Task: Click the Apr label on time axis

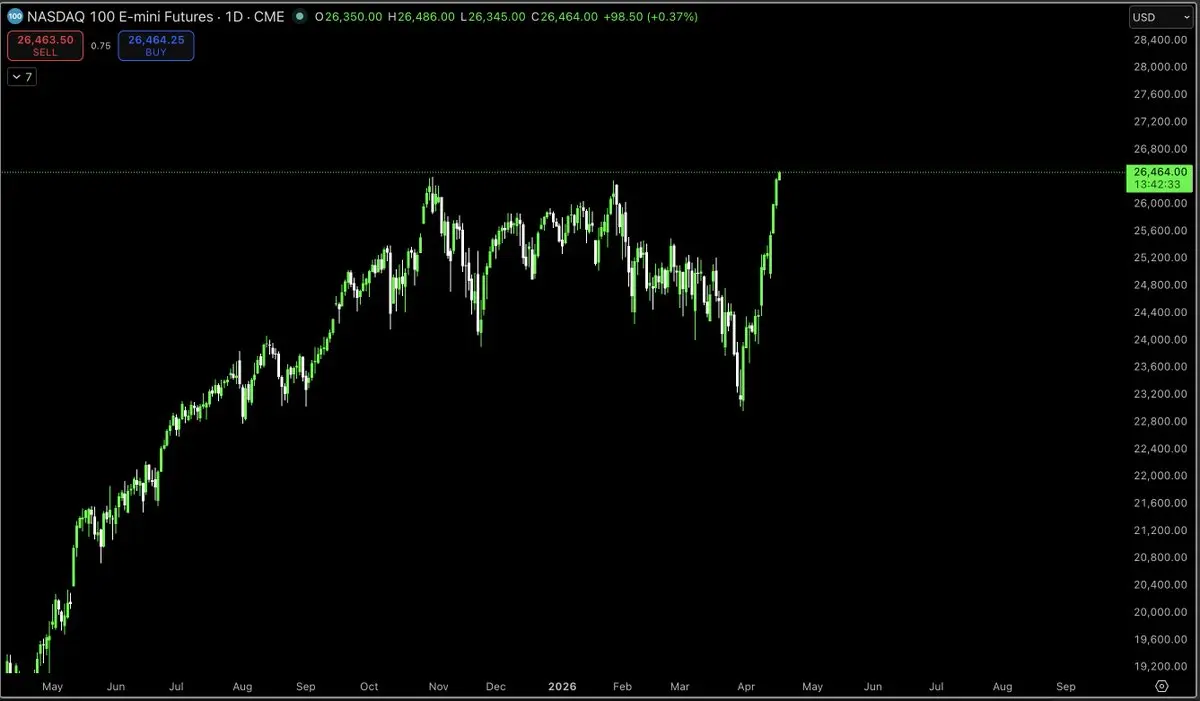Action: [x=748, y=687]
